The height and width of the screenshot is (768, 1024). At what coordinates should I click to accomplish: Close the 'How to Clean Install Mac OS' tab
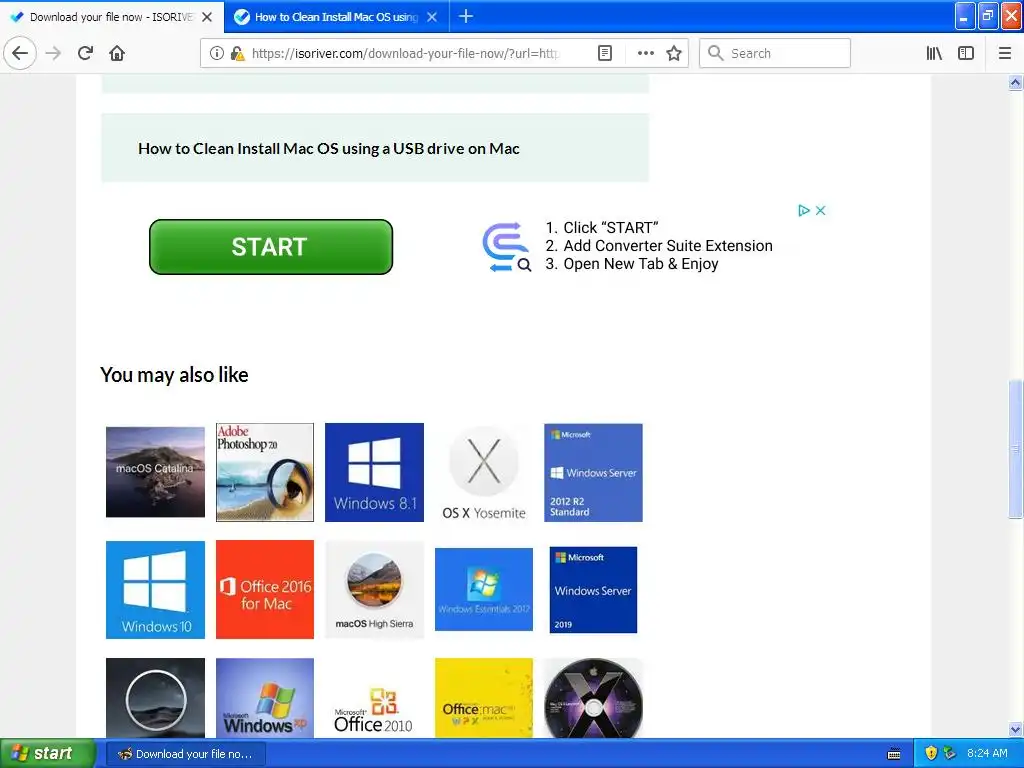click(x=432, y=17)
